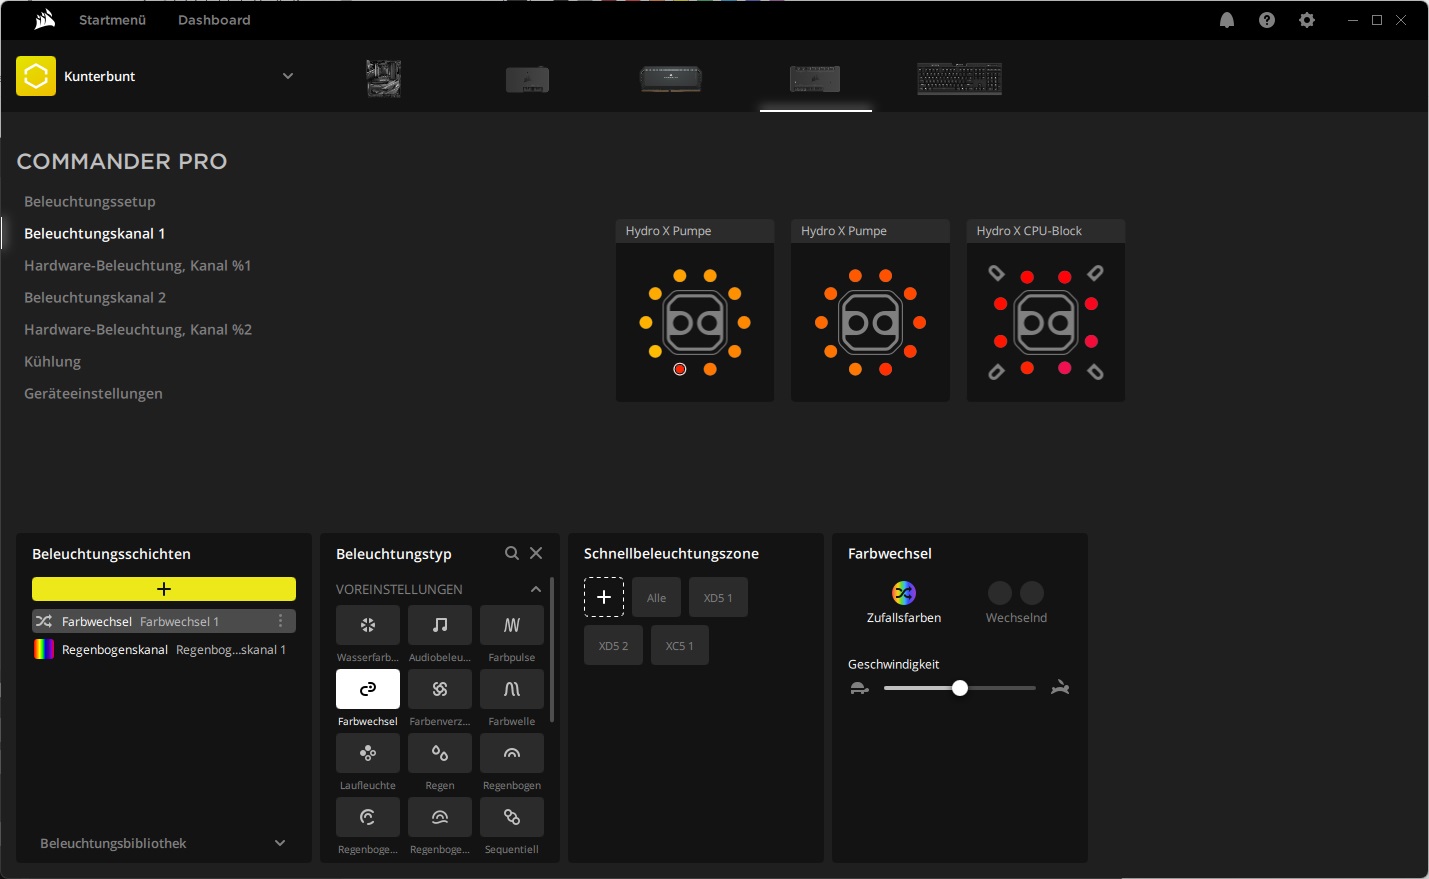1429x879 pixels.
Task: Close the Beleuchtungstyp panel
Action: click(x=536, y=553)
